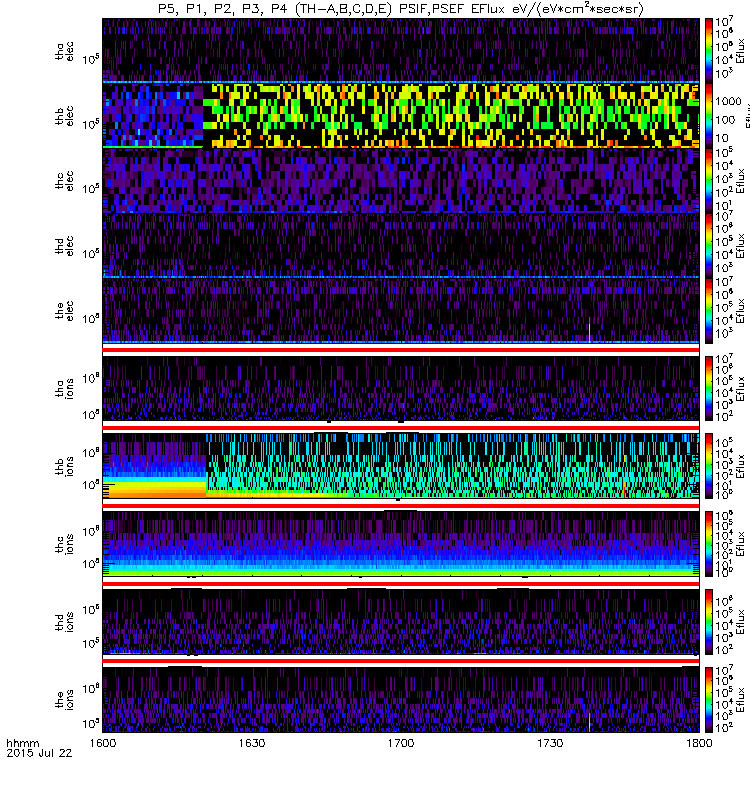Click inside the tha elec spectrogram panel

click(401, 51)
